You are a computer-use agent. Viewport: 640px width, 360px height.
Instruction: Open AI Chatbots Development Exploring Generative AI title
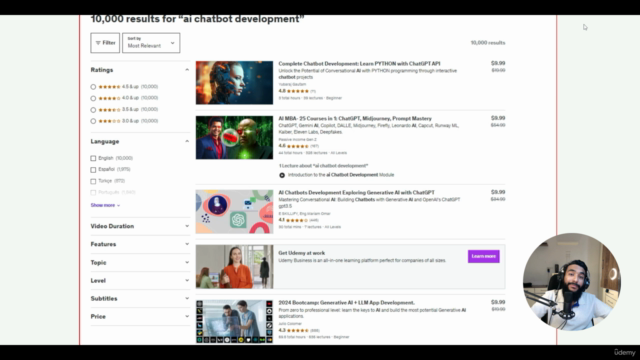tap(356, 193)
